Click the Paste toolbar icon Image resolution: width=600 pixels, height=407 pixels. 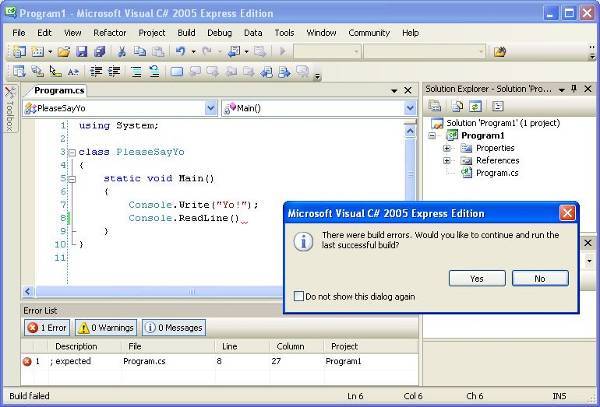[x=158, y=51]
